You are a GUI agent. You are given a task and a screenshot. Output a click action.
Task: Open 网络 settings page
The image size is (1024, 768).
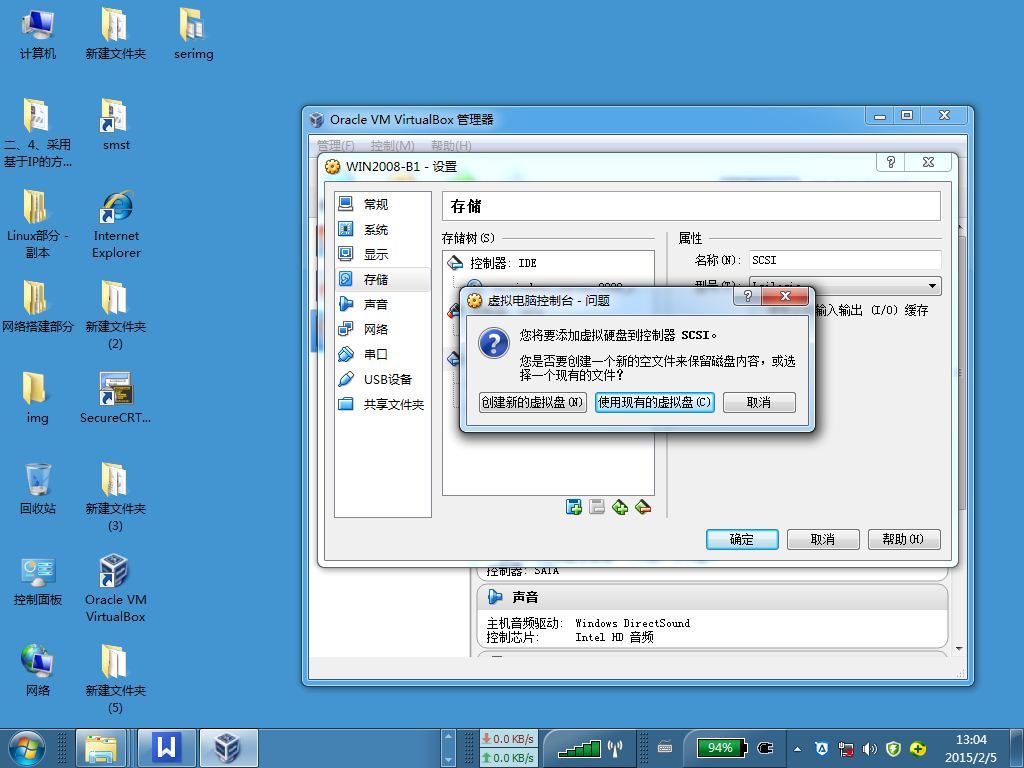(x=376, y=329)
